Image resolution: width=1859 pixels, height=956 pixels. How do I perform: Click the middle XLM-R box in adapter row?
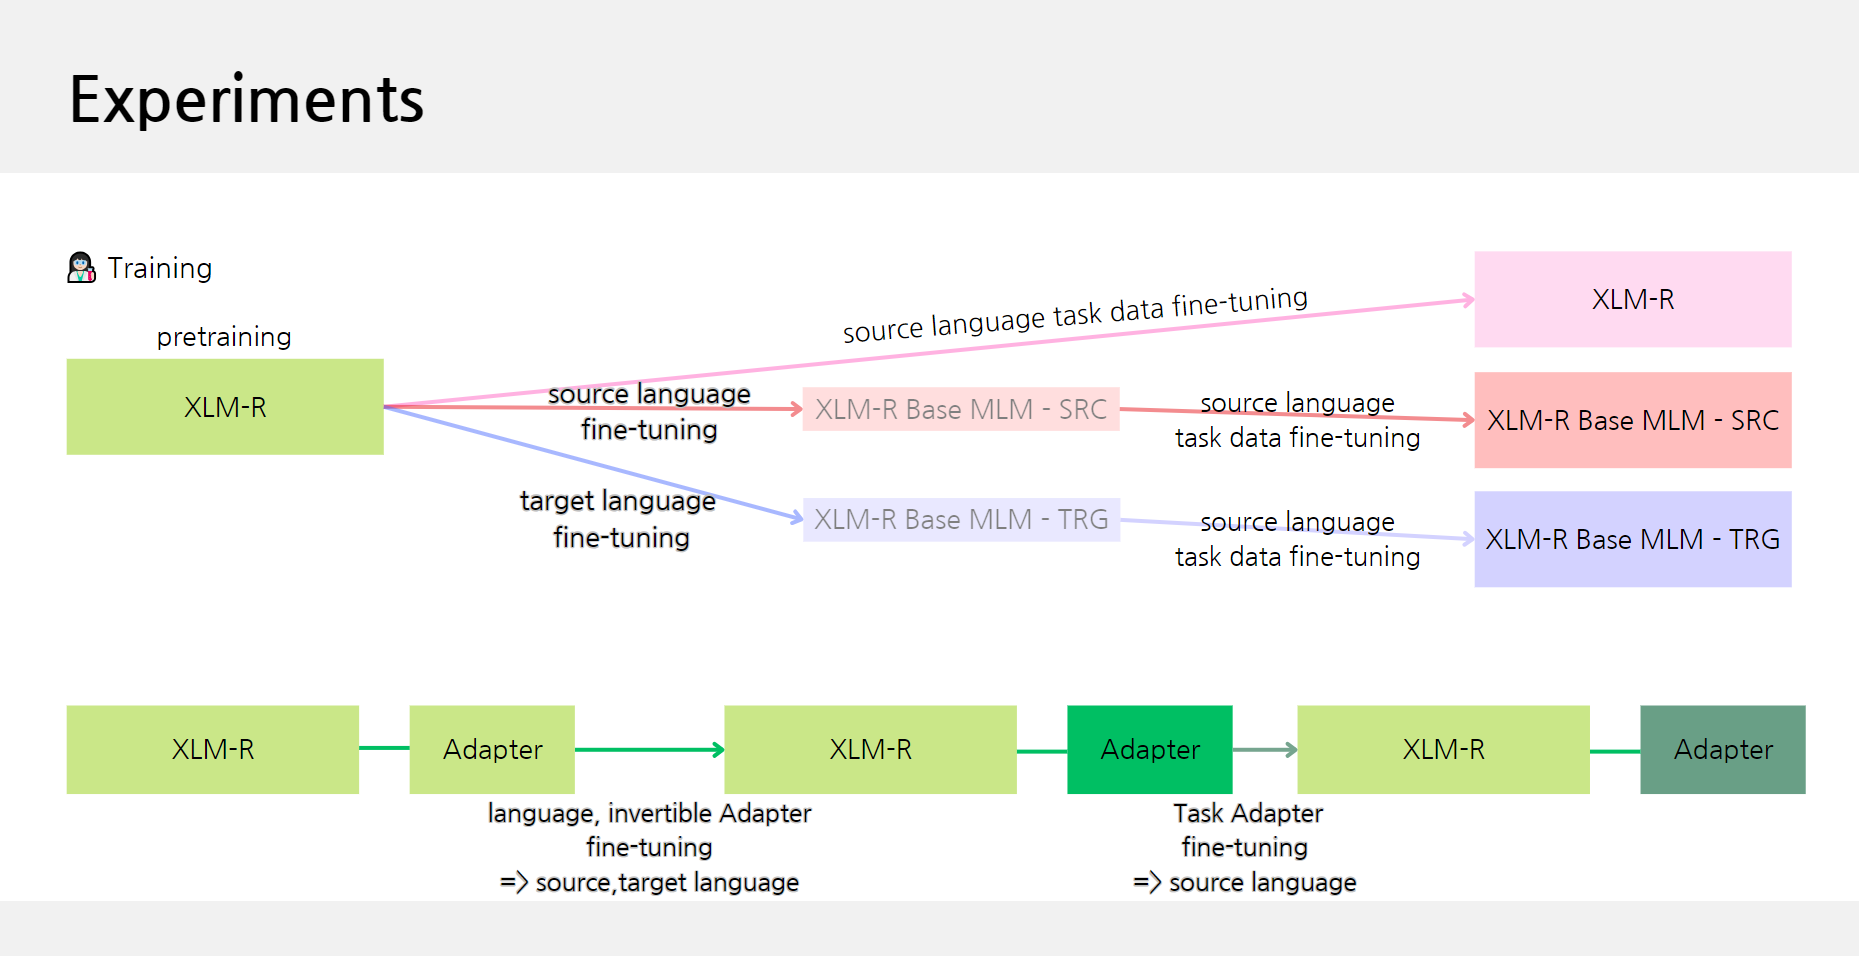pos(871,750)
